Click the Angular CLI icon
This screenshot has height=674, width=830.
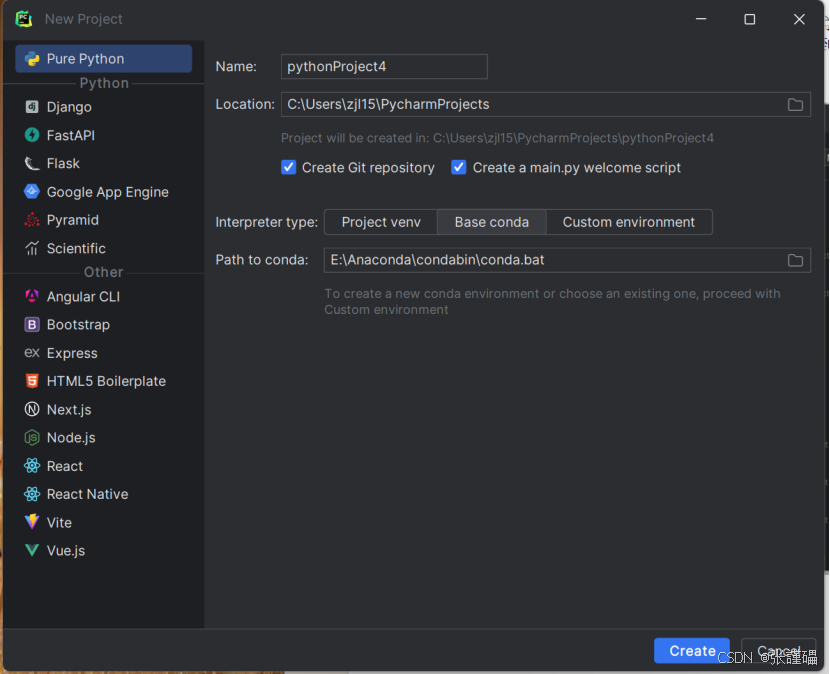pyautogui.click(x=32, y=296)
